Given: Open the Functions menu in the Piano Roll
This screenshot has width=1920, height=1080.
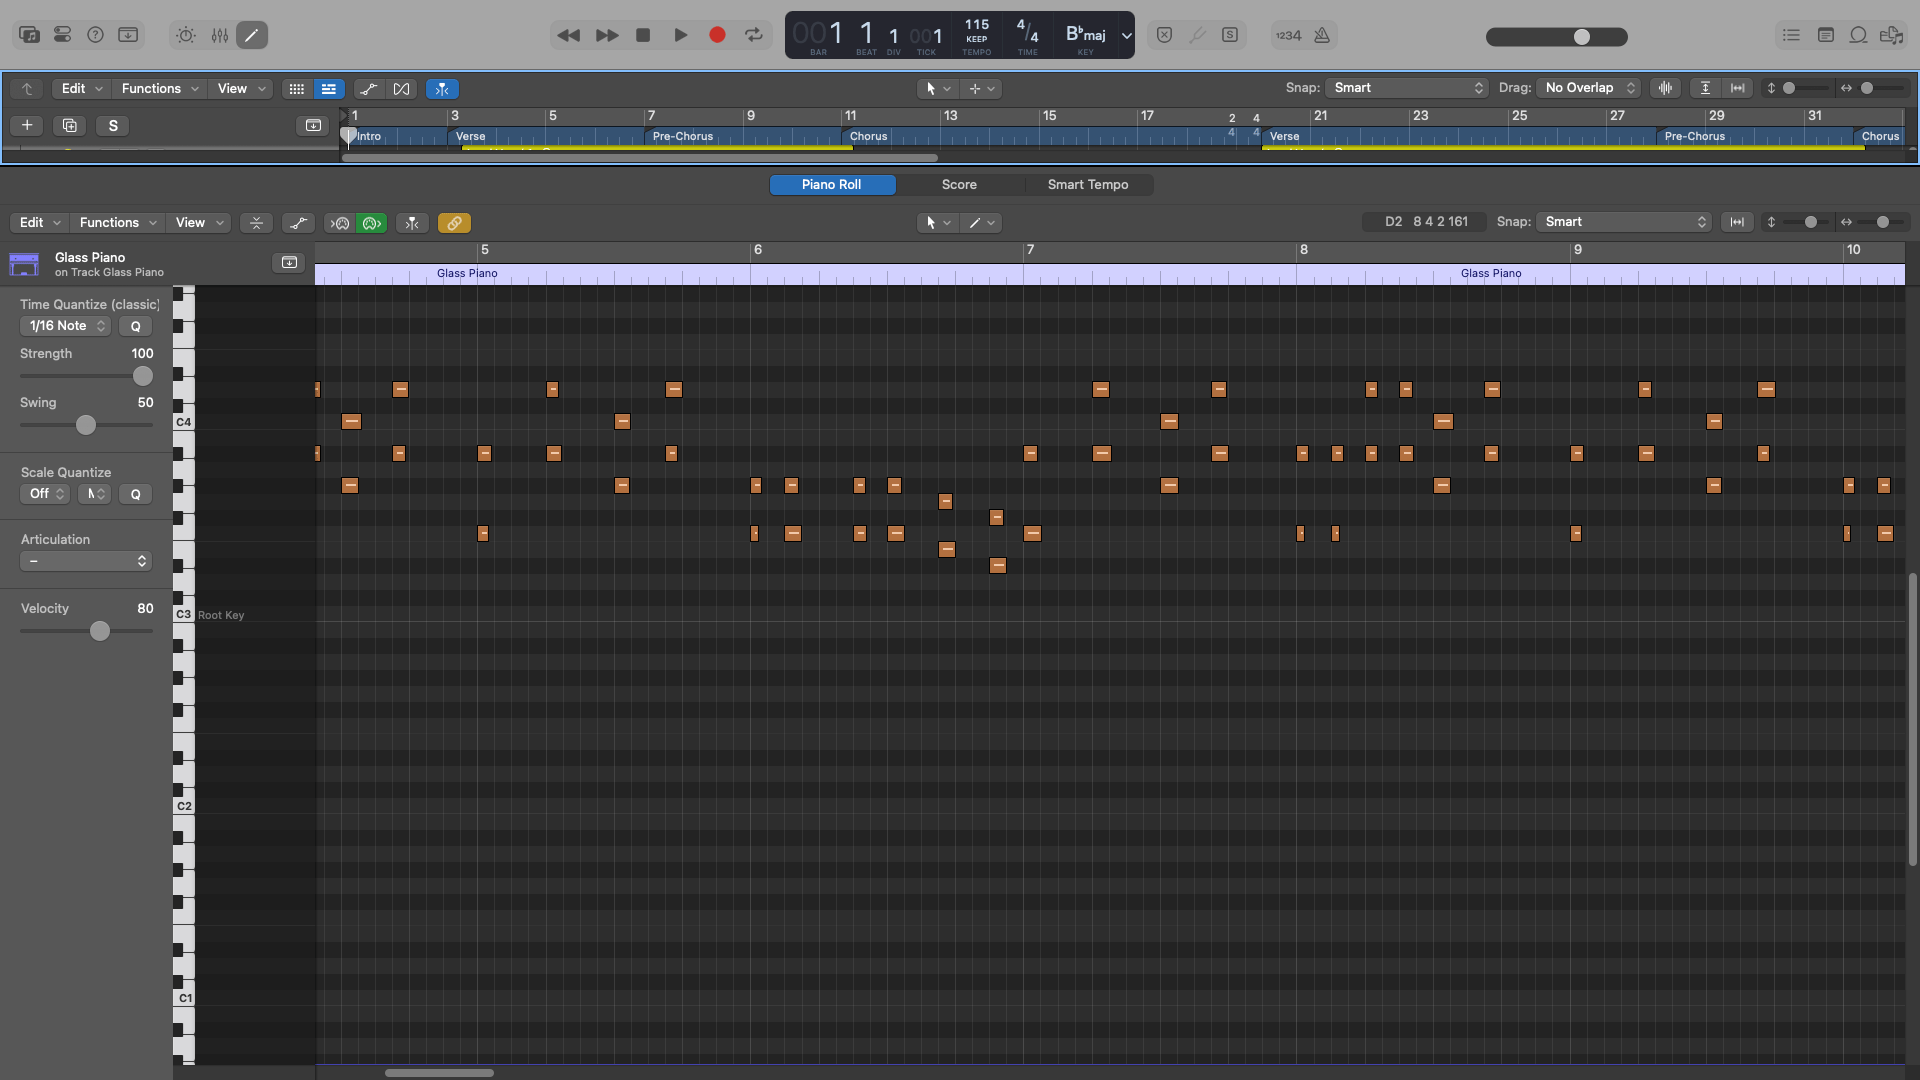Looking at the screenshot, I should pyautogui.click(x=116, y=222).
